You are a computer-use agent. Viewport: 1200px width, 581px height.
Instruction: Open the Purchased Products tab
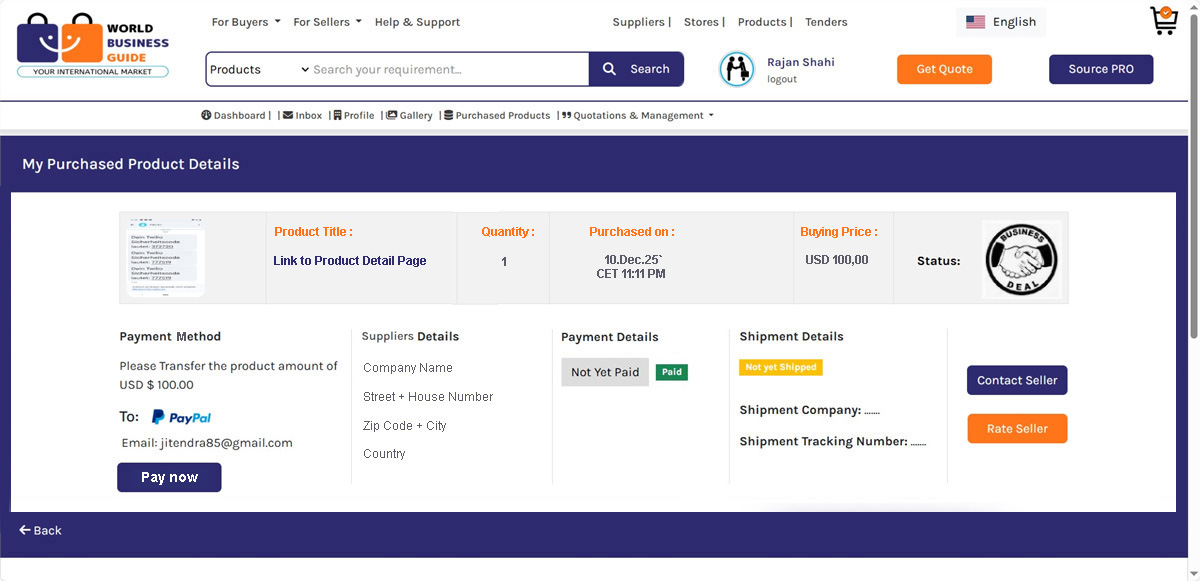pyautogui.click(x=497, y=115)
